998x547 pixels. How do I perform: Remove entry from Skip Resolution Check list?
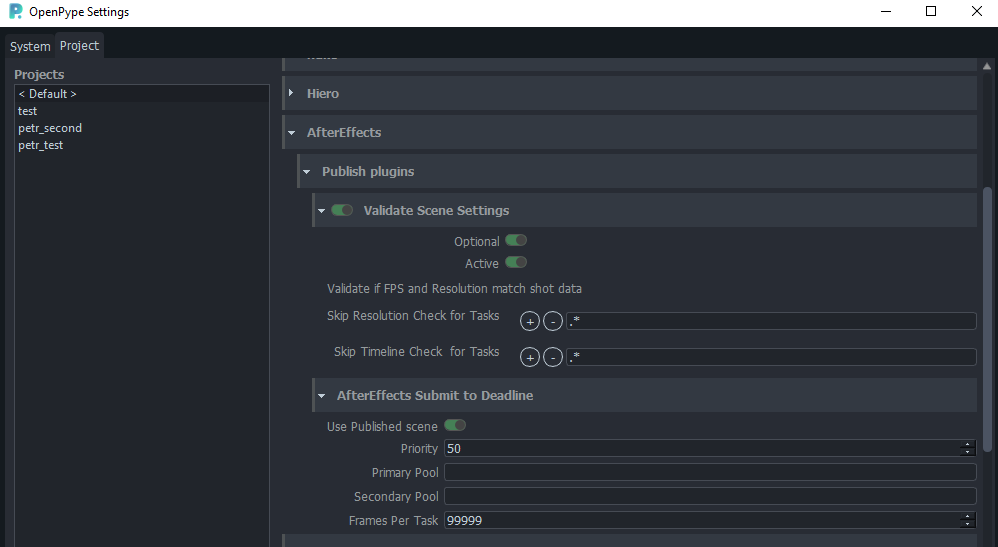(x=552, y=322)
